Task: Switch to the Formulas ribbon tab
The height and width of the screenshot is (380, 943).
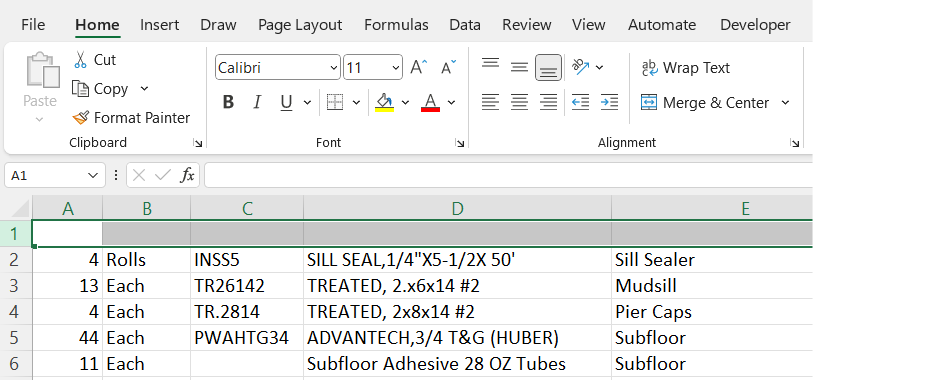Action: tap(396, 25)
